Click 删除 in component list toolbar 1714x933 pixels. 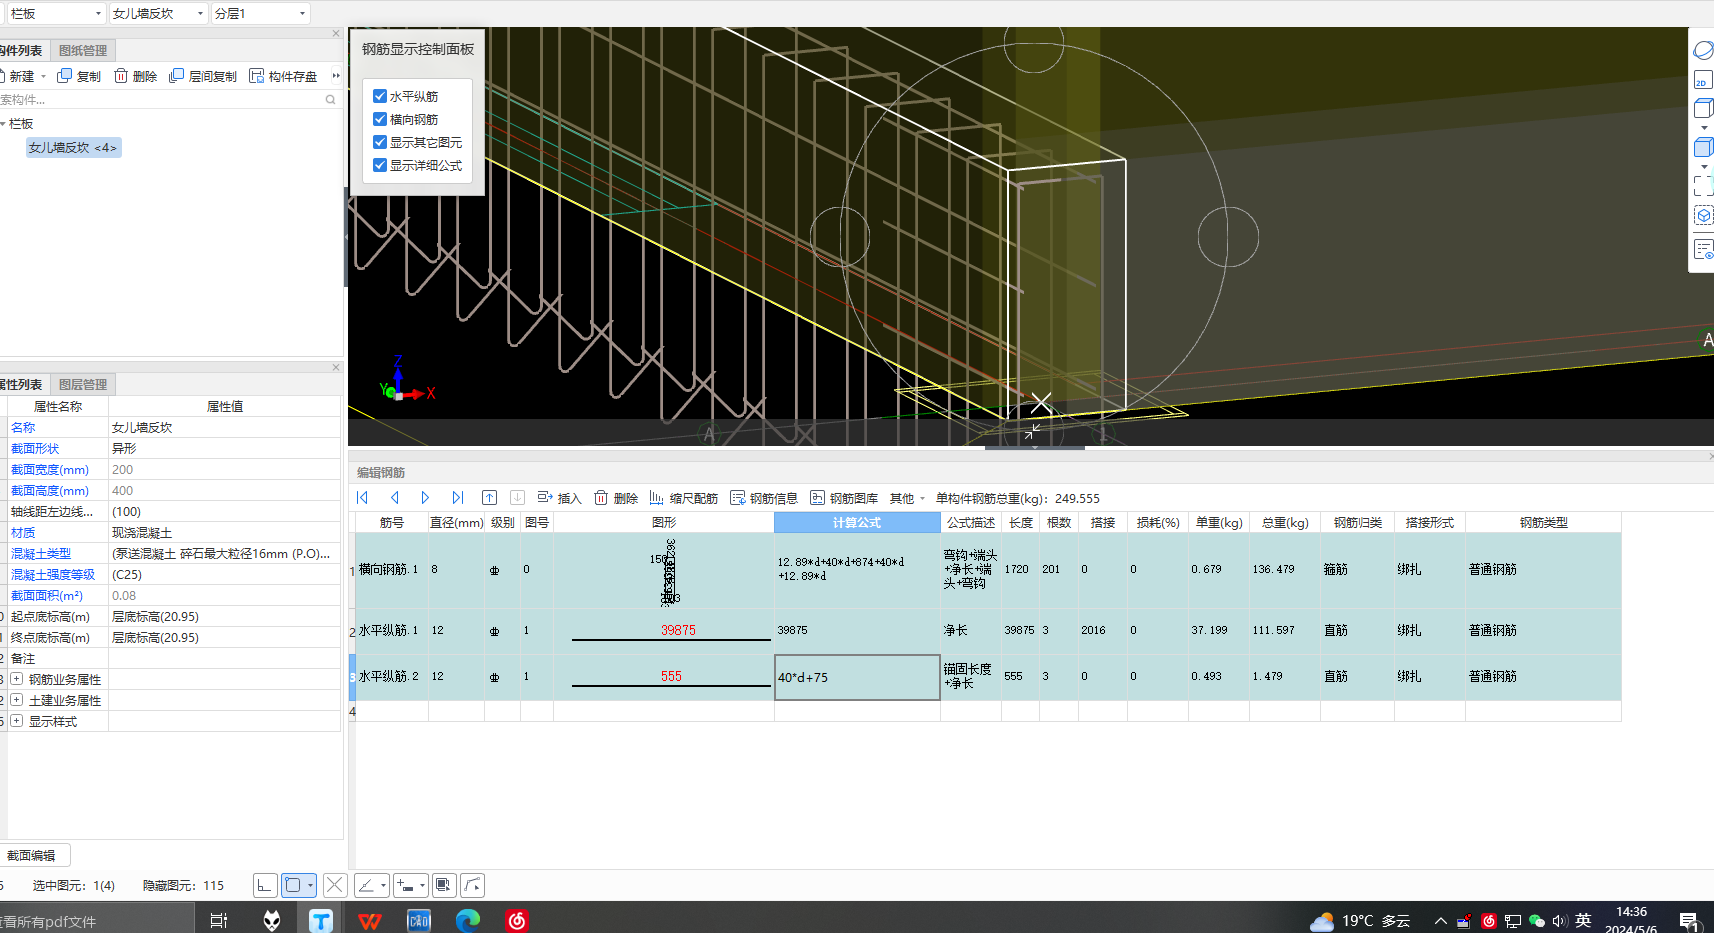135,76
